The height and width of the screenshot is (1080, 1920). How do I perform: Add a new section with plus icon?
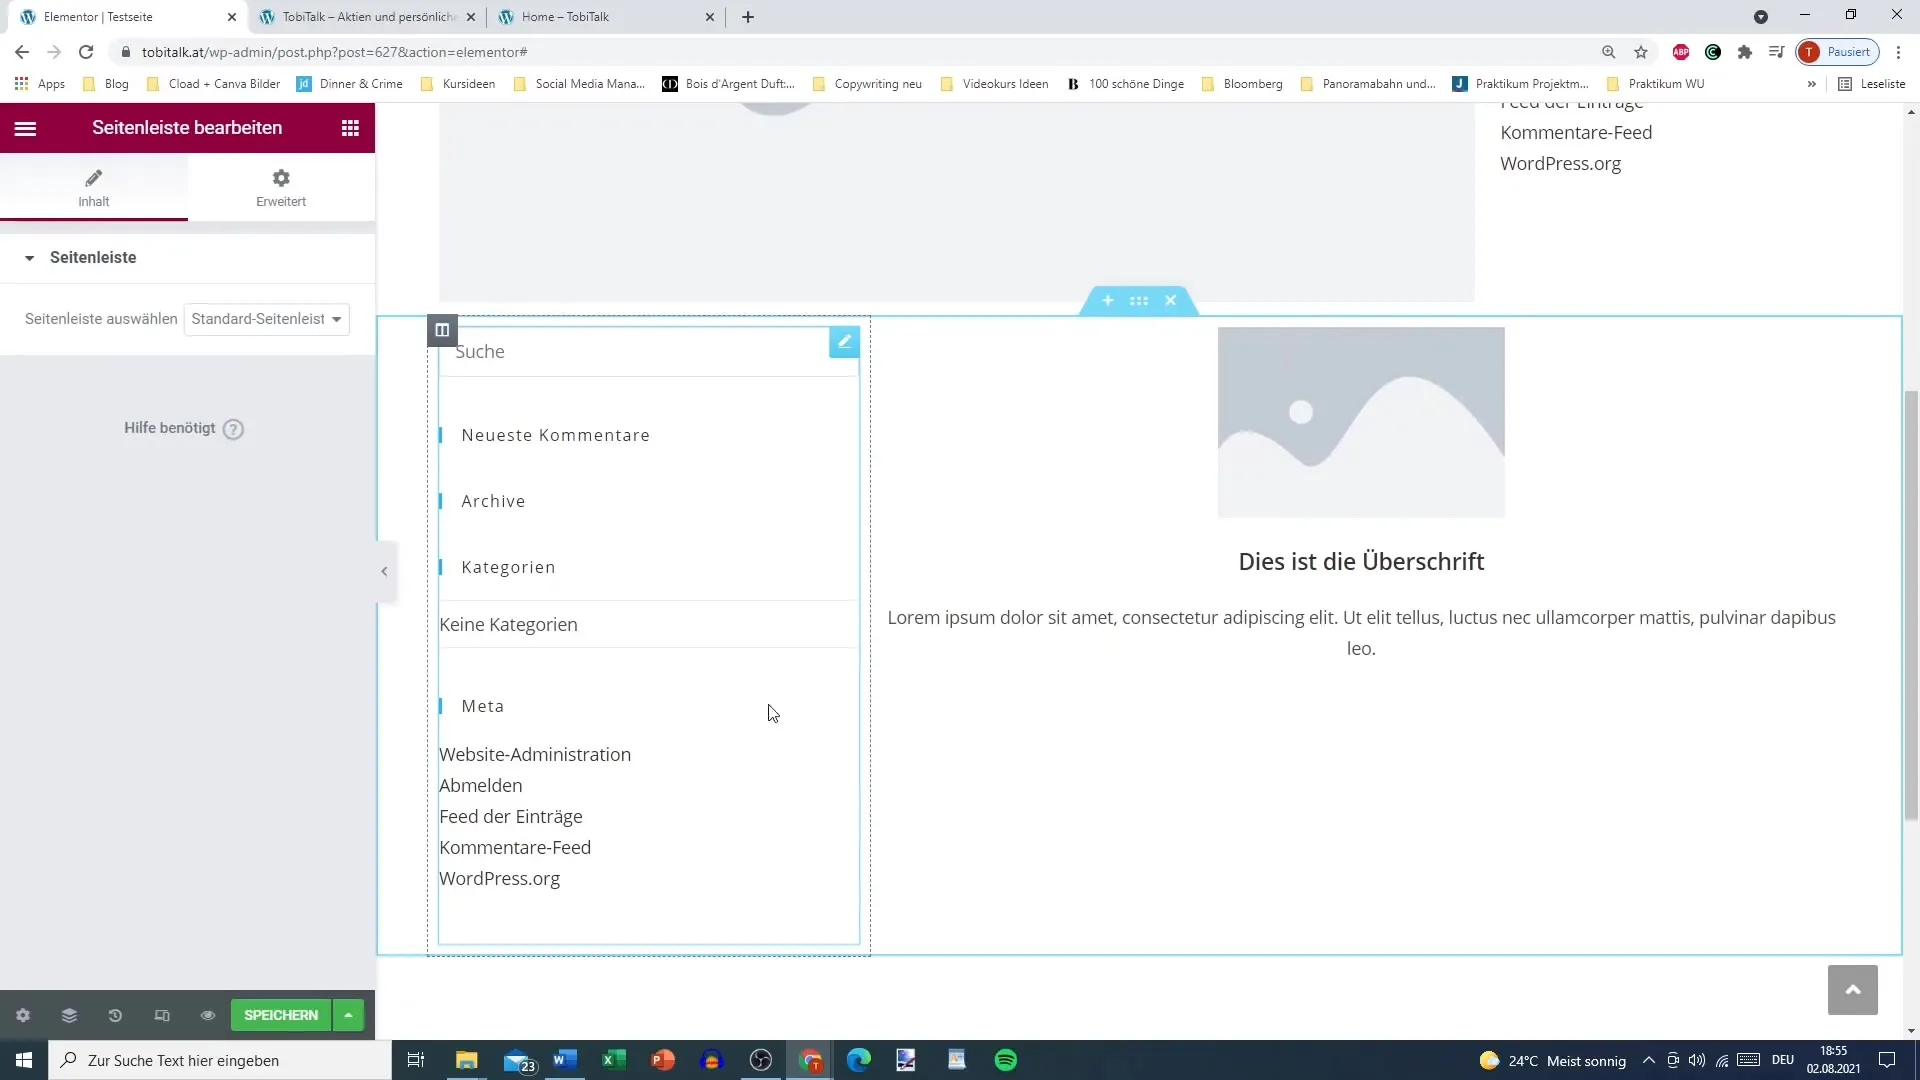(1108, 300)
